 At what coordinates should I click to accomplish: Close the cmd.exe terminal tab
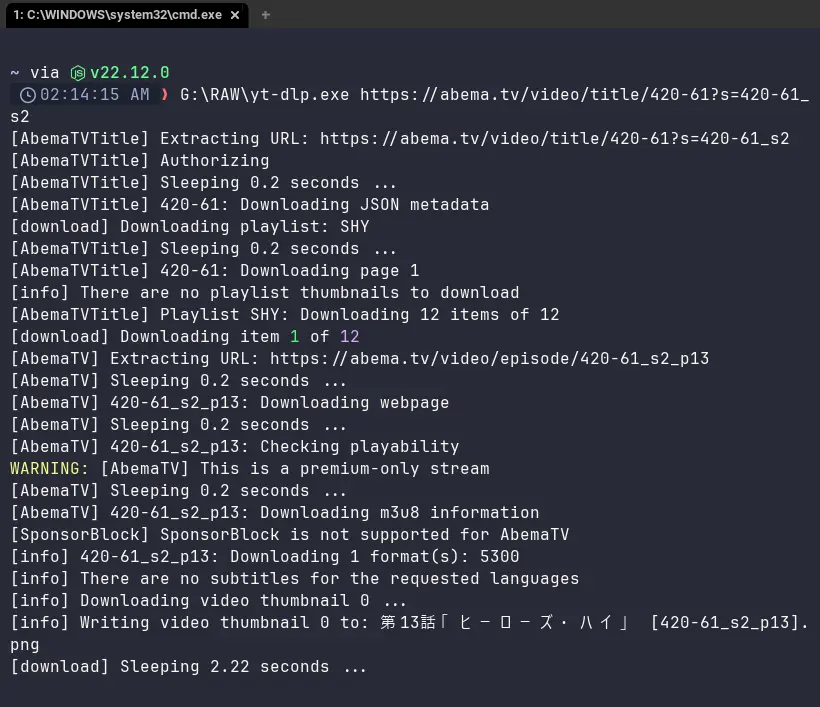point(235,15)
